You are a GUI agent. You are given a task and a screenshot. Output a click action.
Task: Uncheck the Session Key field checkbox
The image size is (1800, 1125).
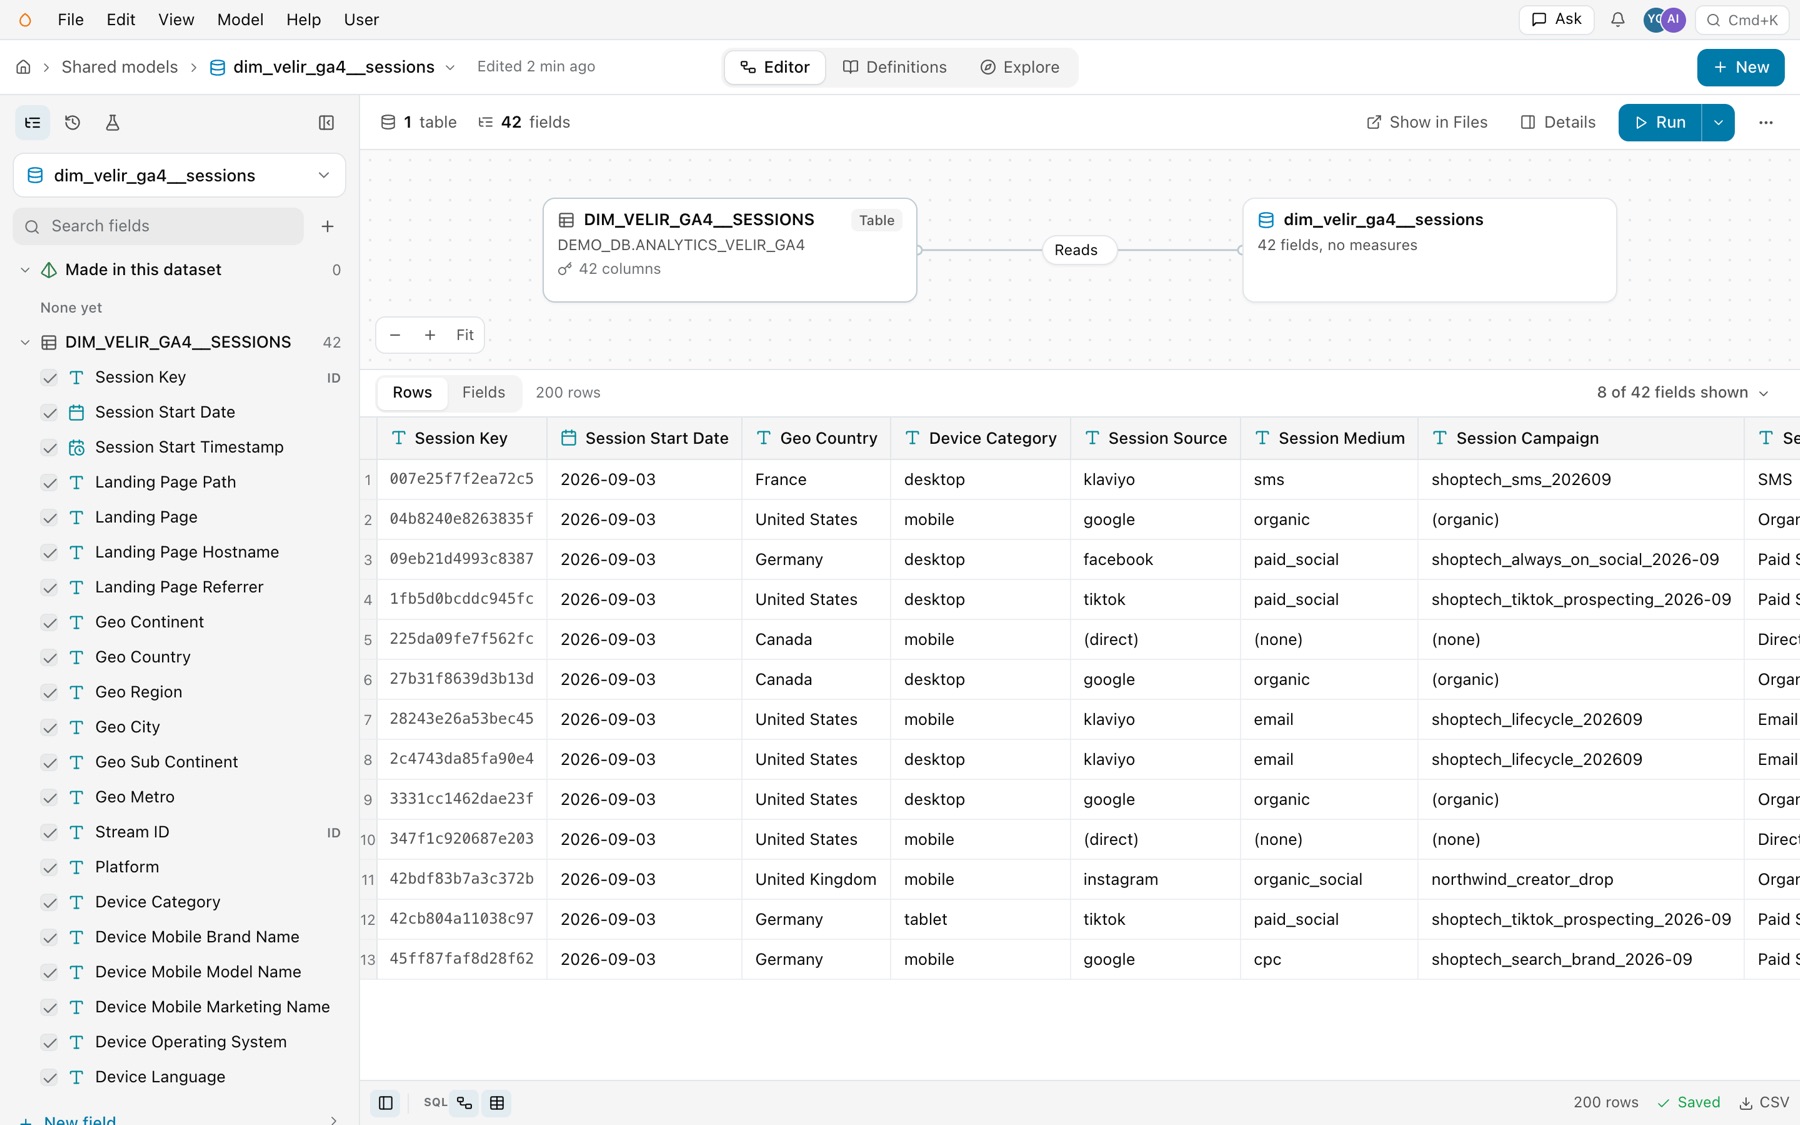49,377
